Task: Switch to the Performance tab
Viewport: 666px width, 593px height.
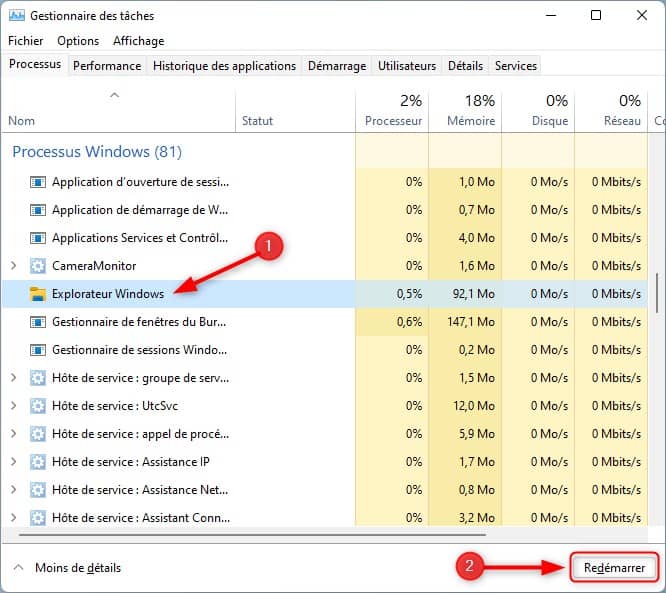Action: (x=107, y=66)
